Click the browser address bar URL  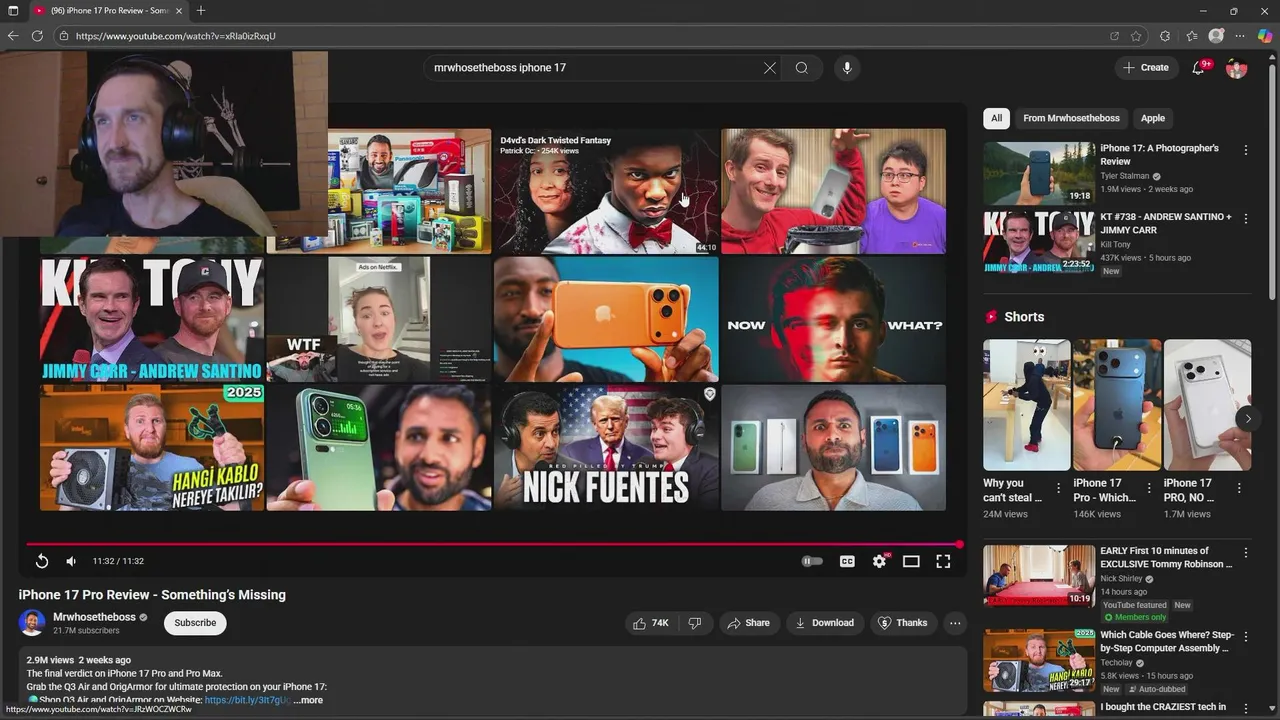175,36
